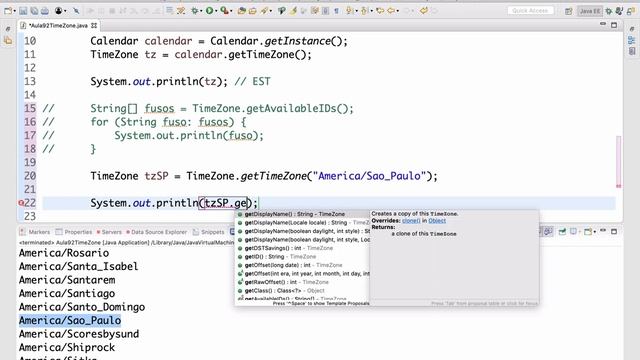The height and width of the screenshot is (360, 640).
Task: Open the Debug dropdown arrow
Action: [x=202, y=11]
